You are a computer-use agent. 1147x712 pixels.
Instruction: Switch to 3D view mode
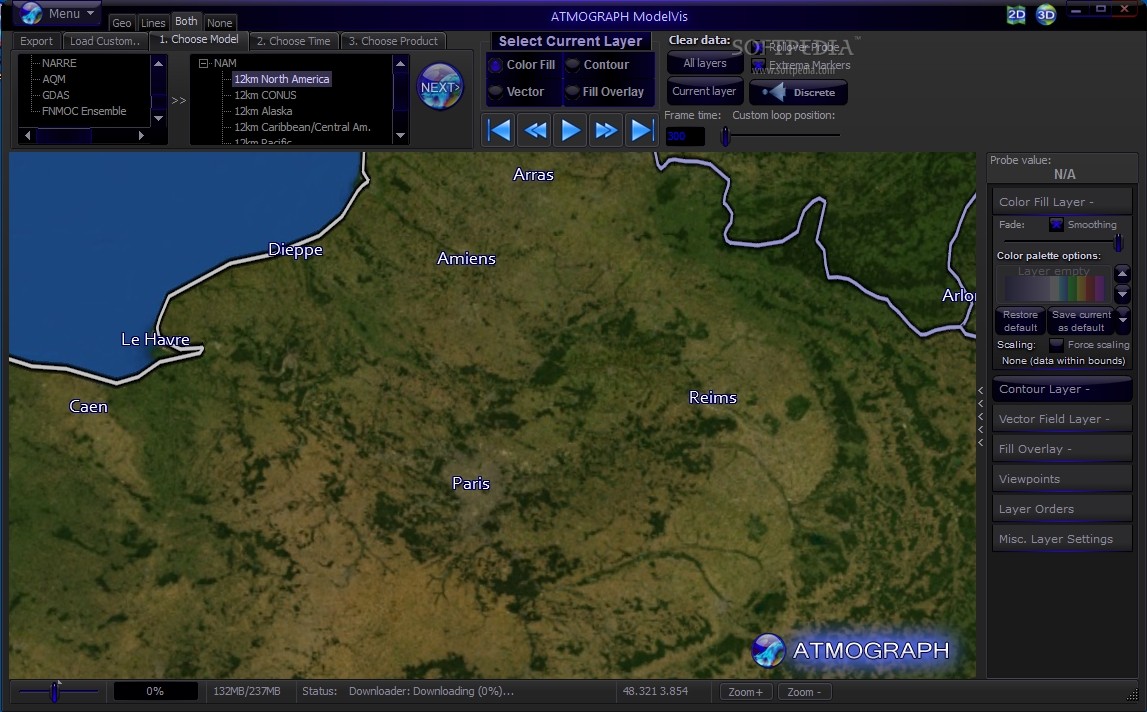(1046, 15)
